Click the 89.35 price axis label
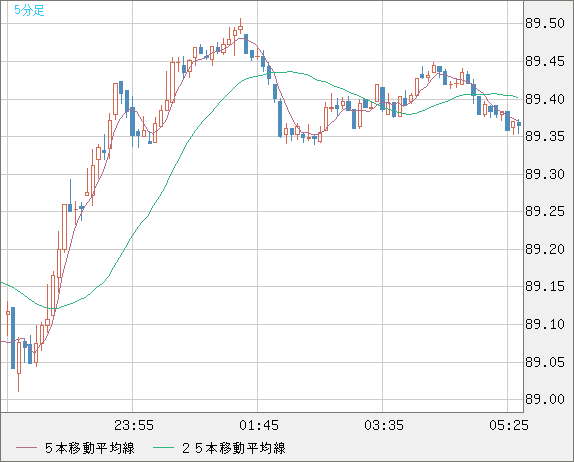Image resolution: width=574 pixels, height=462 pixels. coord(545,136)
